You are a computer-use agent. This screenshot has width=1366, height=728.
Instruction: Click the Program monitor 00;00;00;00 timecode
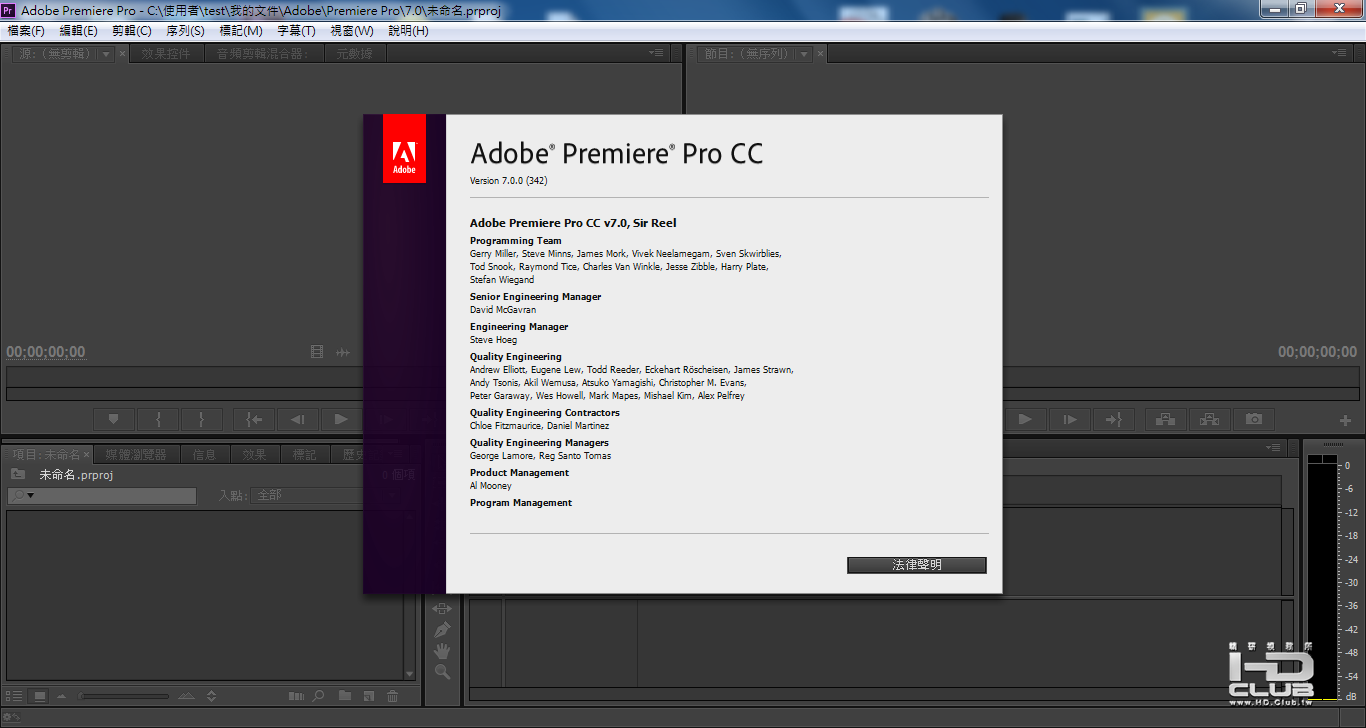(1318, 352)
